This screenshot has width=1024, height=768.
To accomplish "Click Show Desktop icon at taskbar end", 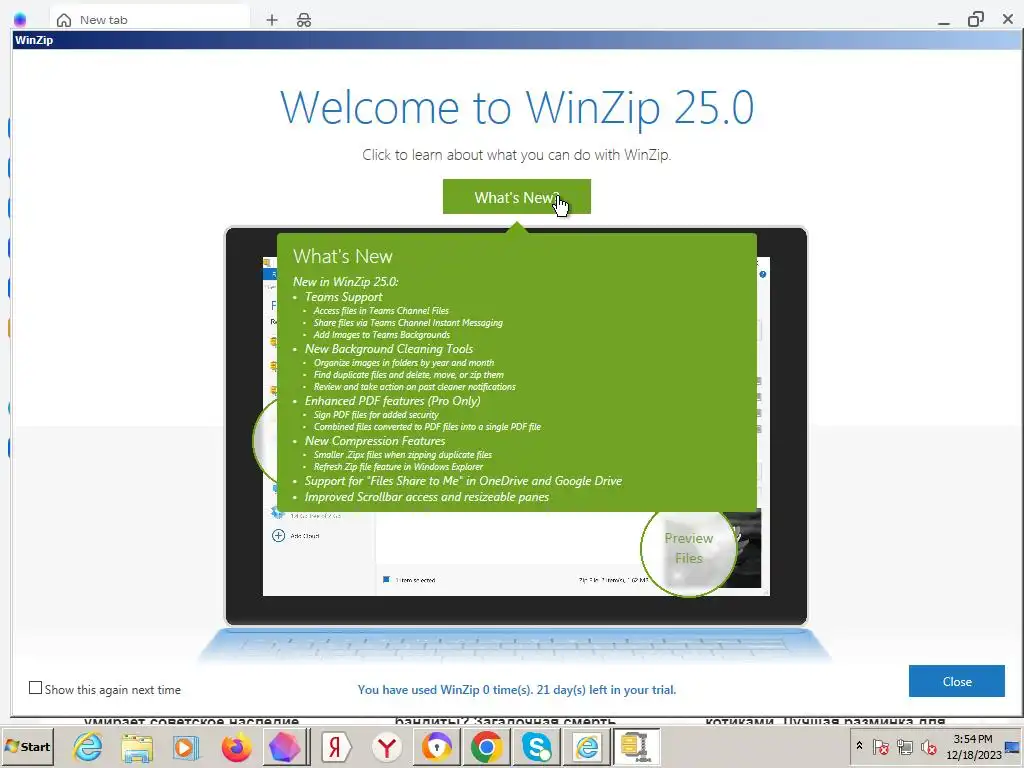I will [1014, 746].
